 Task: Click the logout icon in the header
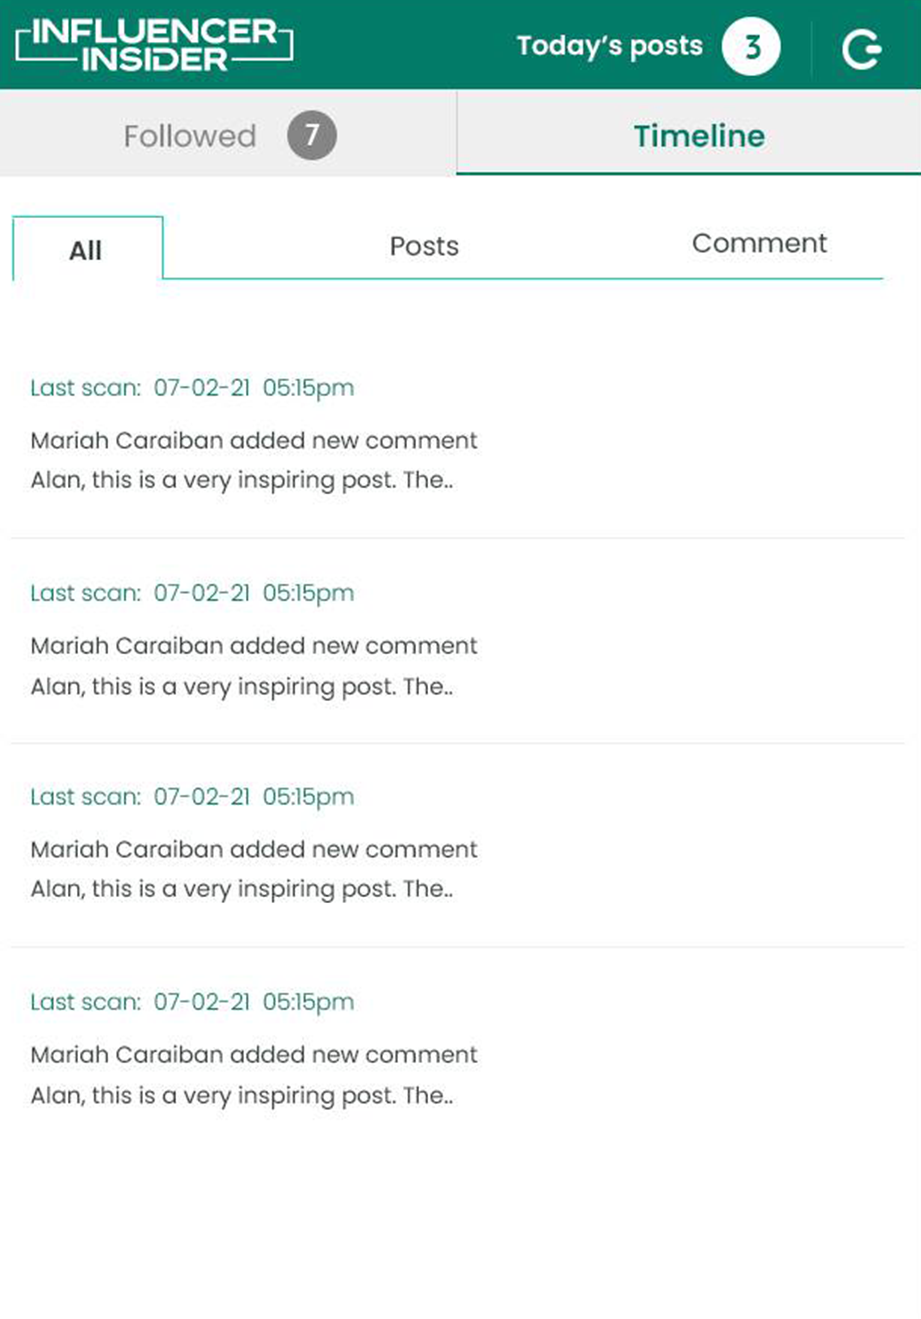pyautogui.click(x=861, y=48)
